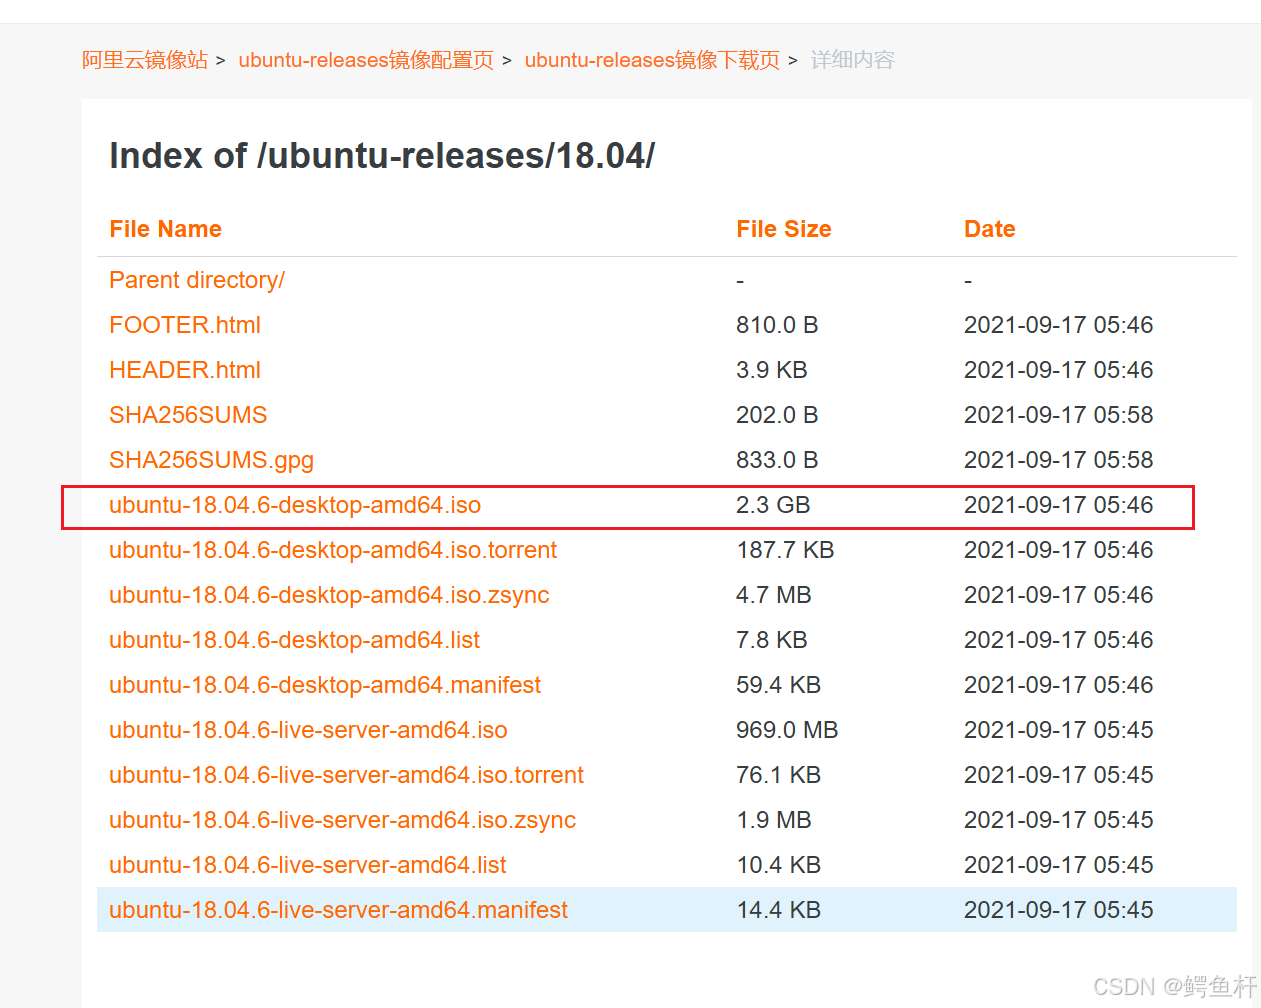Click the 2.3 GB file size cell
Screen dimensions: 1261x1008
tap(773, 505)
